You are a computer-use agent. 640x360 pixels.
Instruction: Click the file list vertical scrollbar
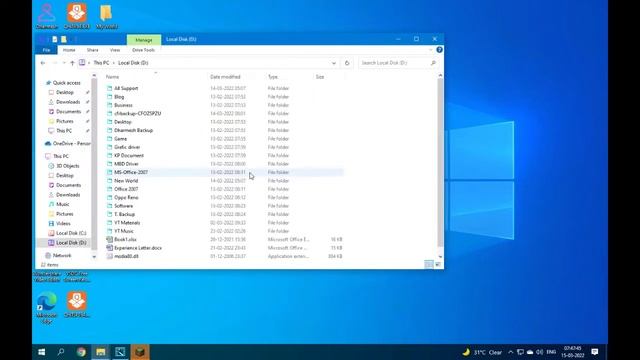point(440,163)
